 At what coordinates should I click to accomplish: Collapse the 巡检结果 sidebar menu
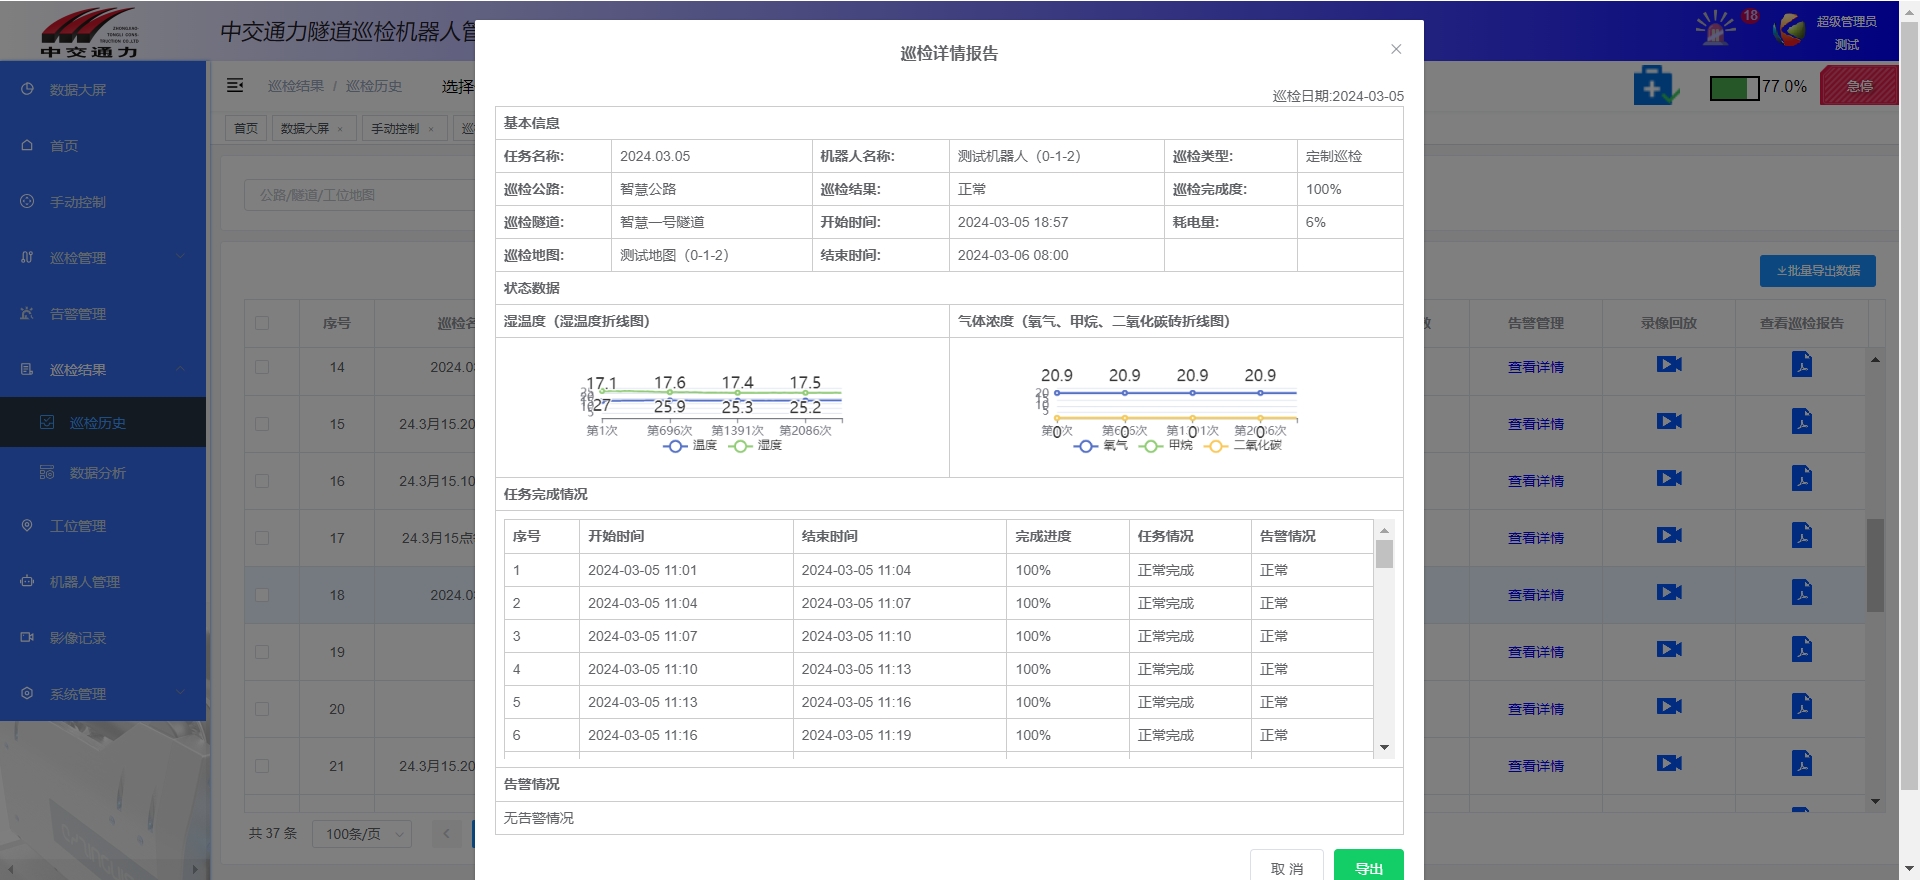(x=103, y=369)
